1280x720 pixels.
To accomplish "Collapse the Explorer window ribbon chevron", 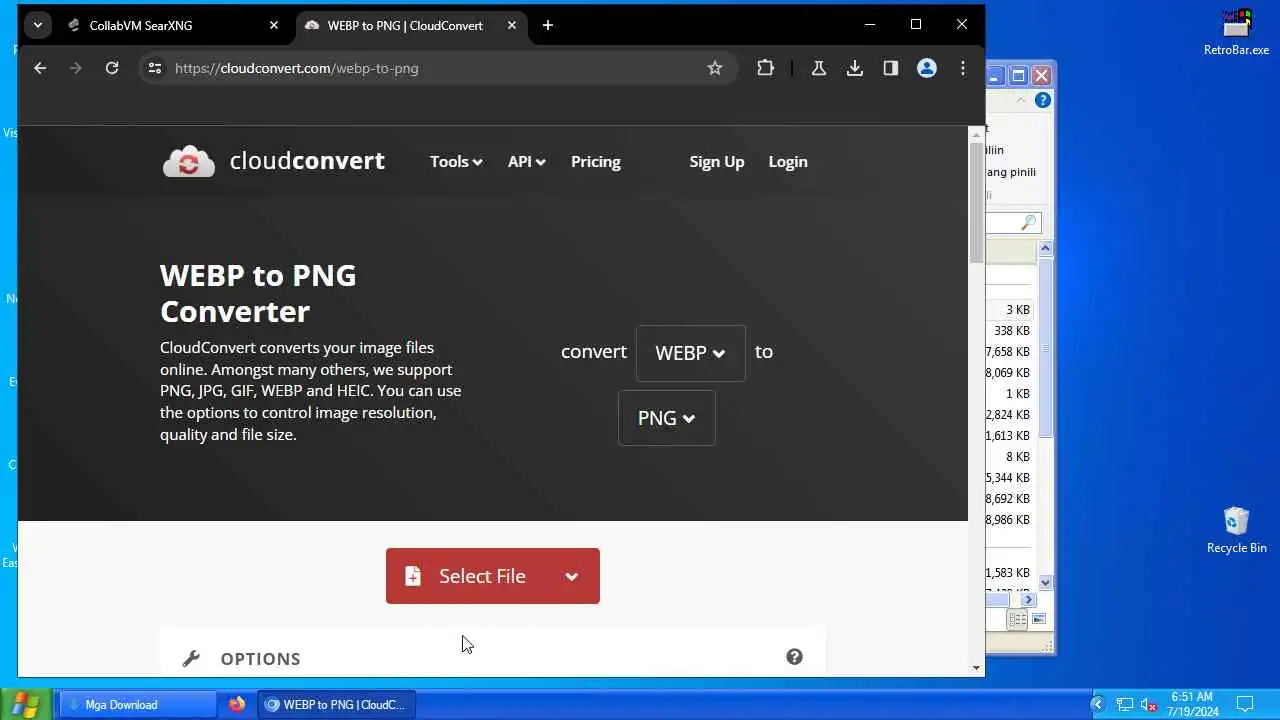I will click(1021, 100).
